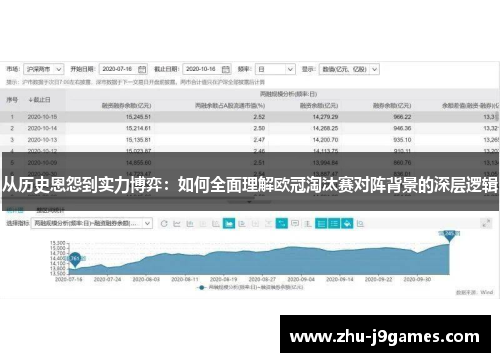Toggle the speech bubble data label icon
Image resolution: width=500 pixels, height=362 pixels.
(x=295, y=223)
